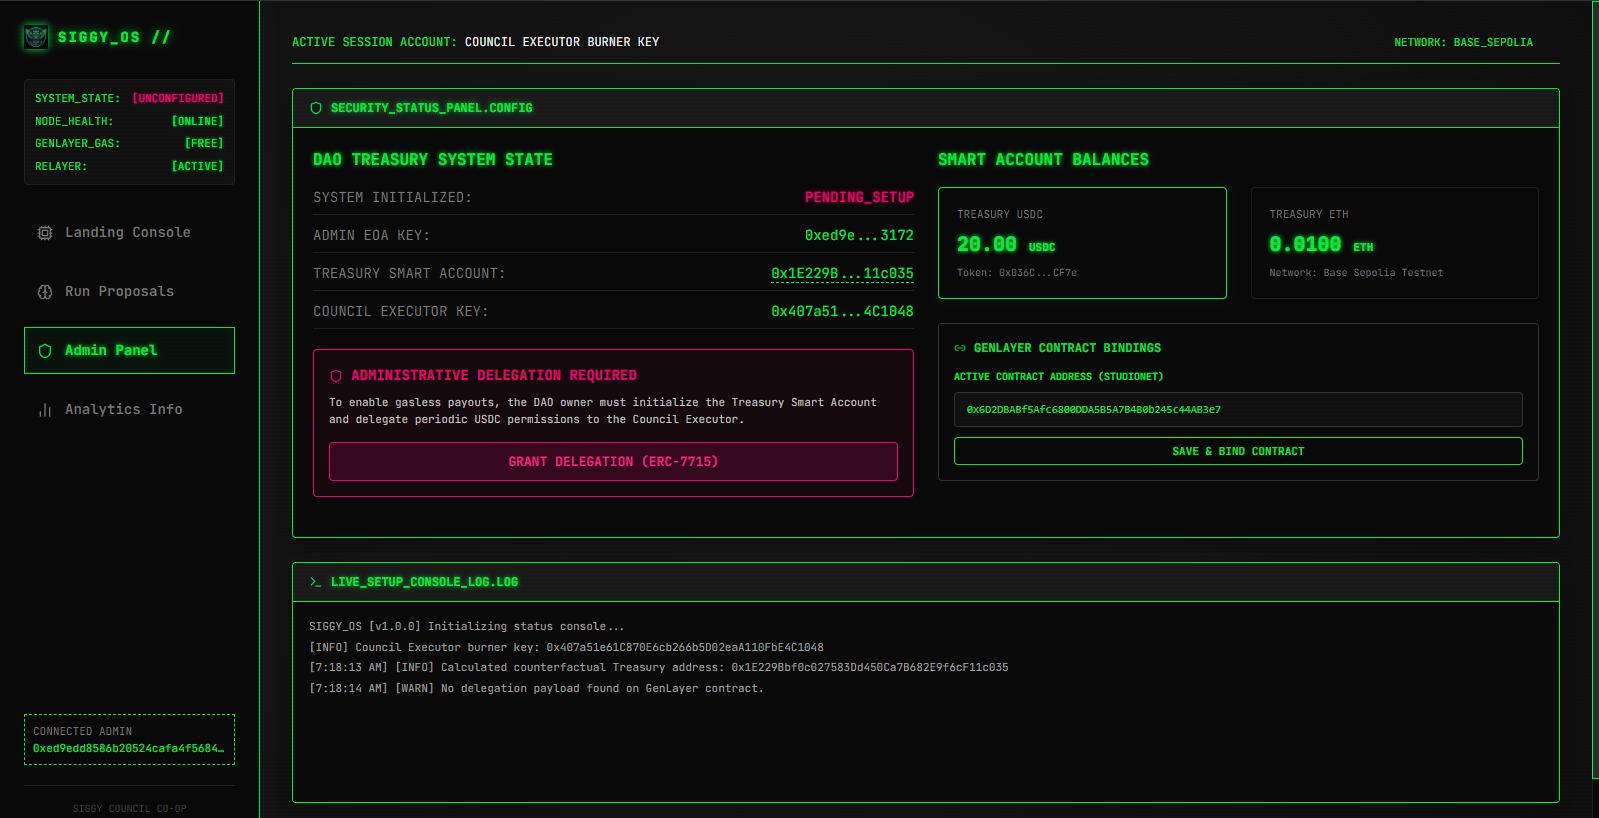Click the Smart Account Balances heading

click(x=1043, y=160)
